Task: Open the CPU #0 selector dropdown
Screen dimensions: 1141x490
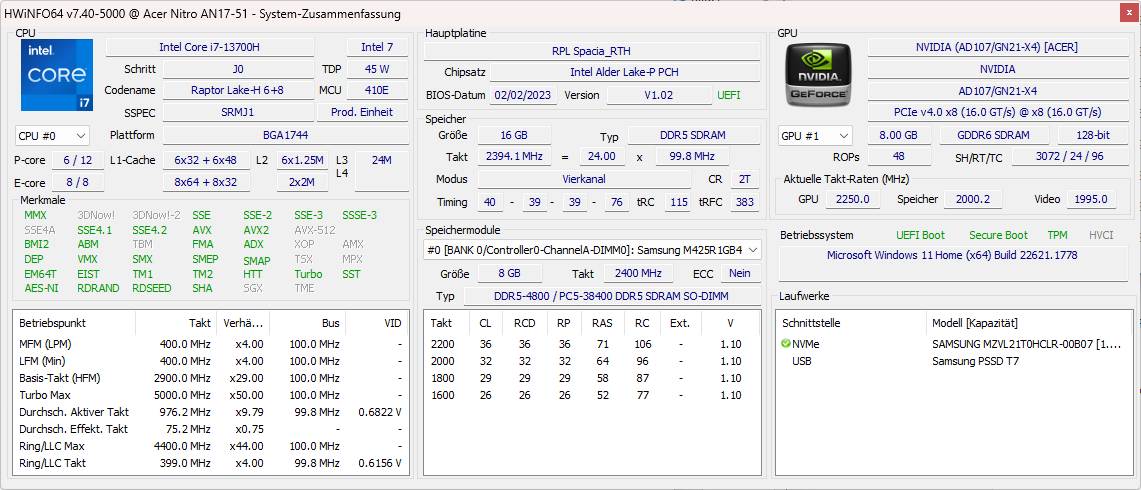Action: pos(52,135)
